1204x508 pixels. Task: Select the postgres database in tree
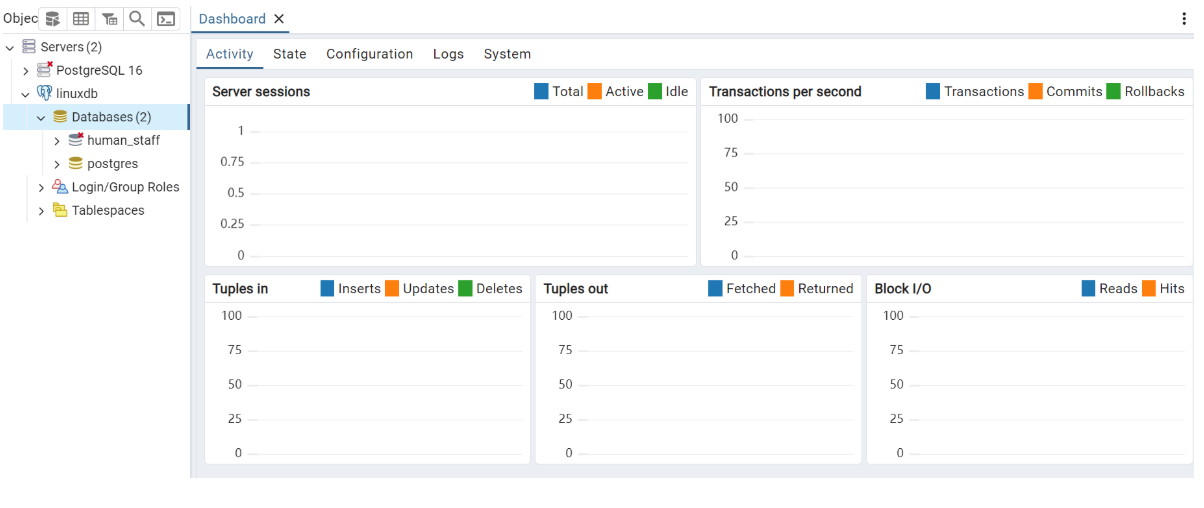tap(112, 164)
